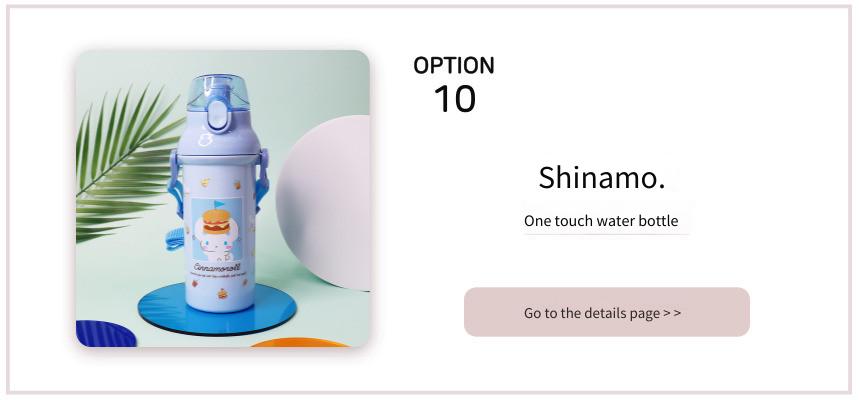Click the small white heart on bottle shoulder
This screenshot has width=860, height=400.
pyautogui.click(x=205, y=140)
